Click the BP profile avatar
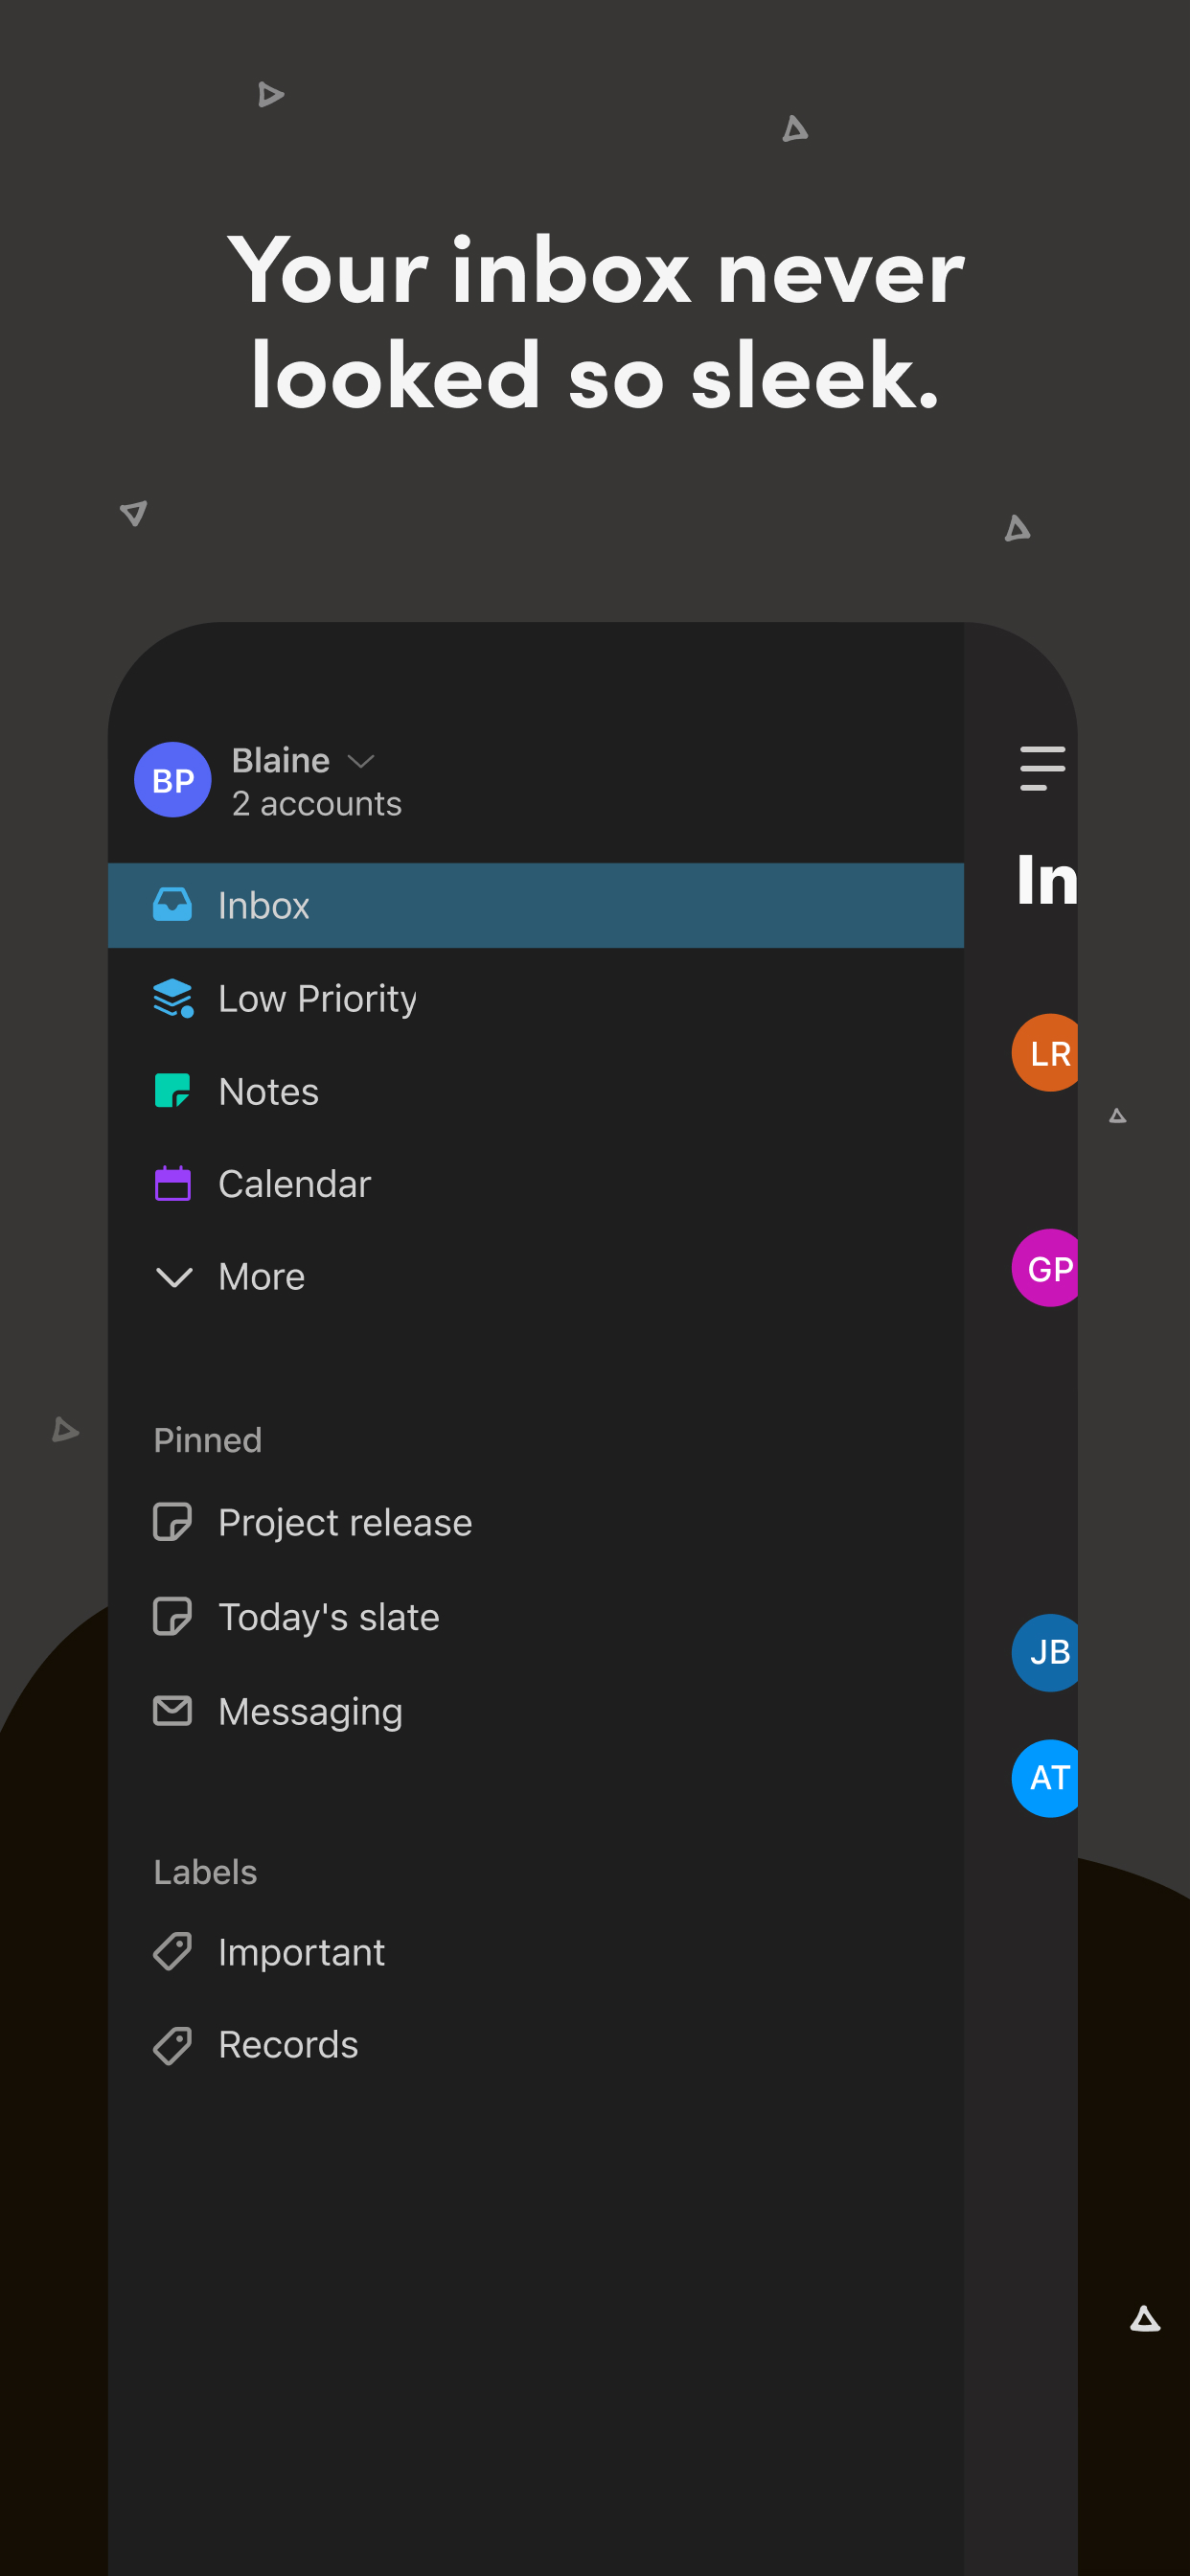The width and height of the screenshot is (1190, 2576). click(172, 780)
